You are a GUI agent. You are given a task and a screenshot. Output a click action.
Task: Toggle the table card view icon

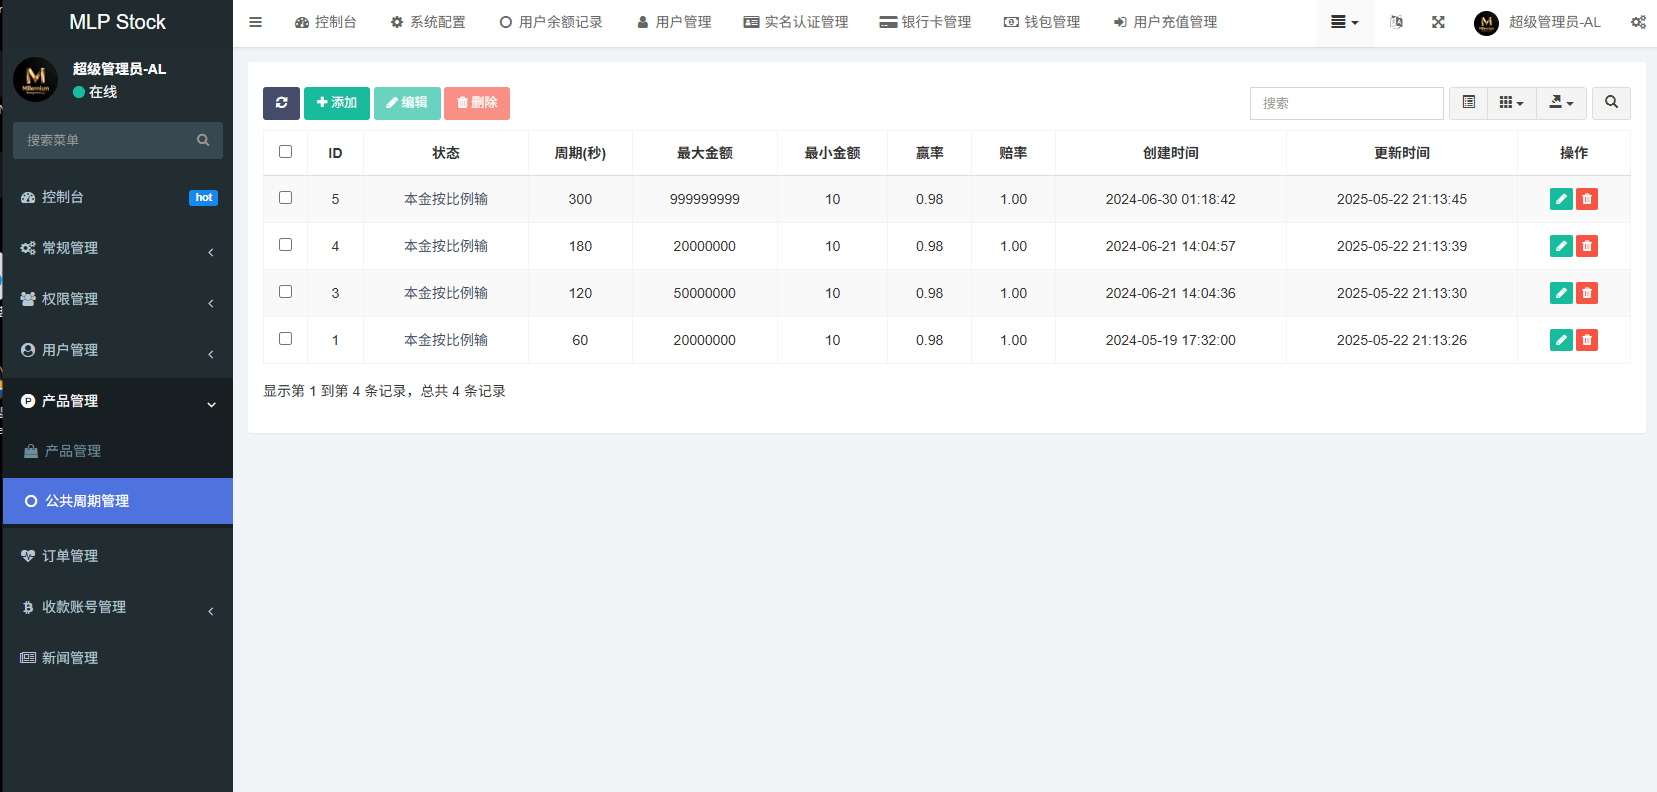click(x=1468, y=103)
